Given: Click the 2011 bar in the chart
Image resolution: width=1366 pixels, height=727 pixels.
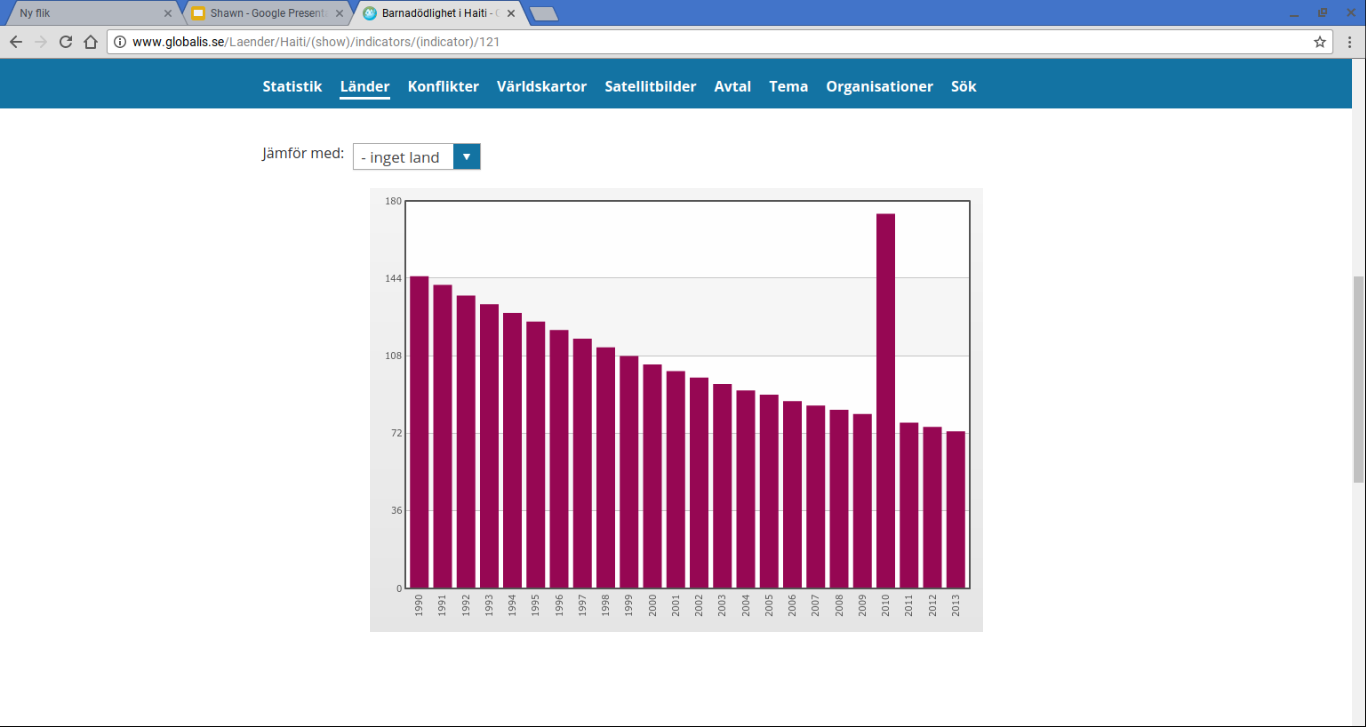Looking at the screenshot, I should (x=909, y=505).
